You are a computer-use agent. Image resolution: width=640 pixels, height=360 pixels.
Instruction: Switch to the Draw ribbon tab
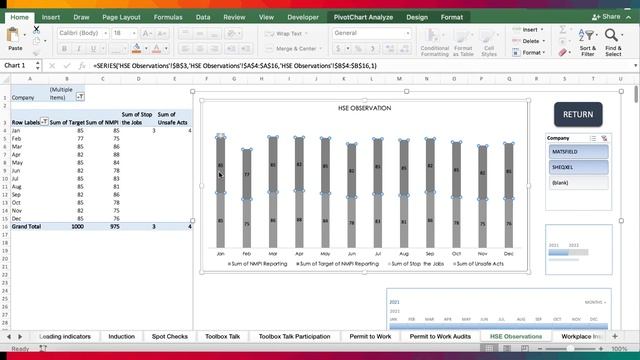[x=81, y=17]
